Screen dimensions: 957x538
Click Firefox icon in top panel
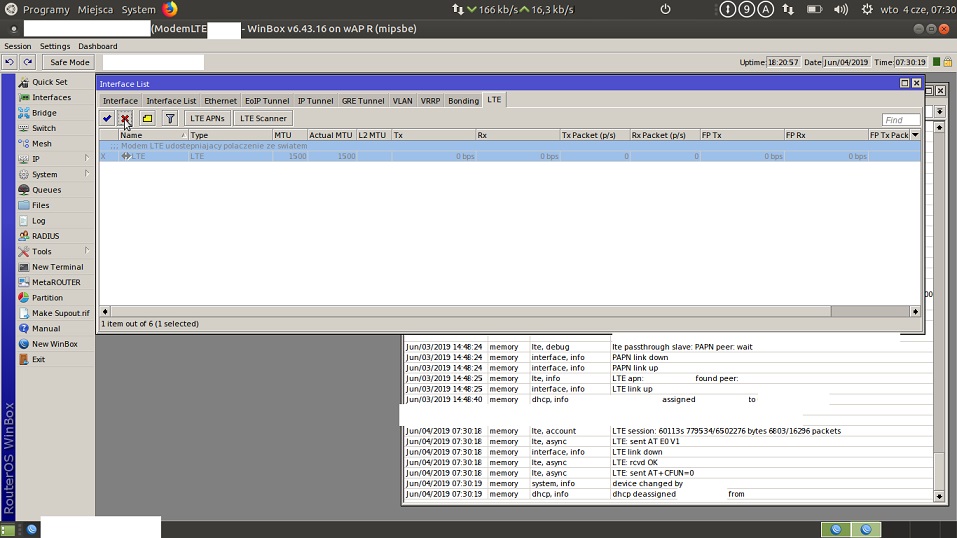click(x=170, y=9)
